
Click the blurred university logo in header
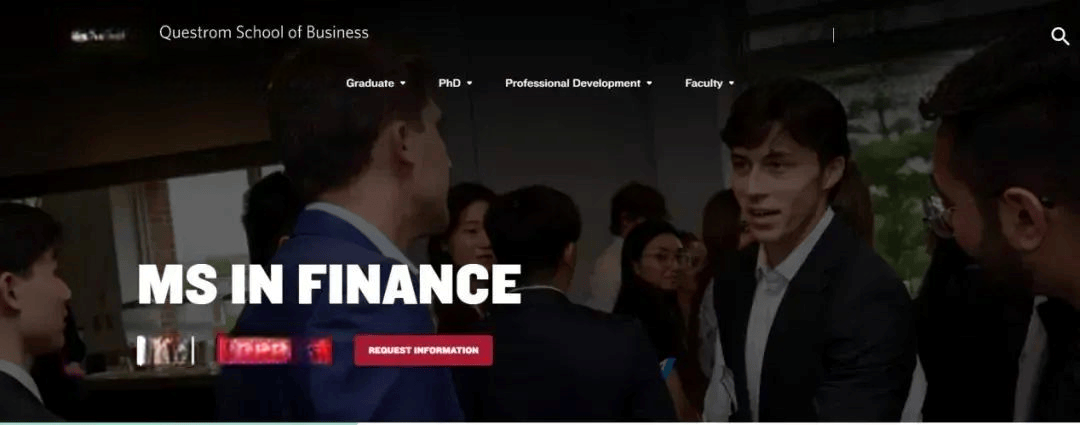98,35
